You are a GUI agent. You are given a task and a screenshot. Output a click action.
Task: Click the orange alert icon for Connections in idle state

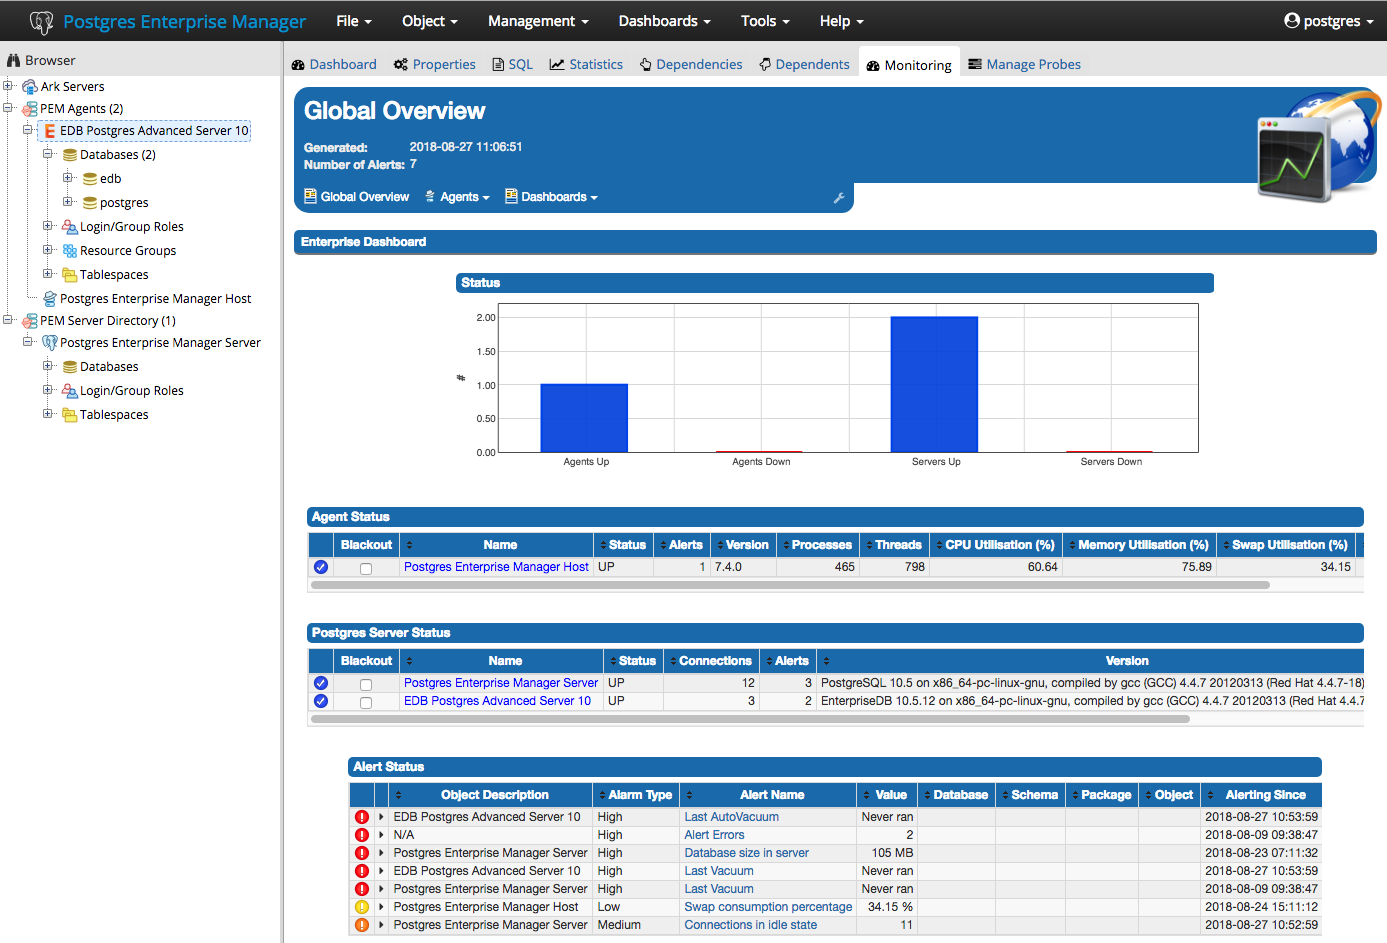click(362, 925)
